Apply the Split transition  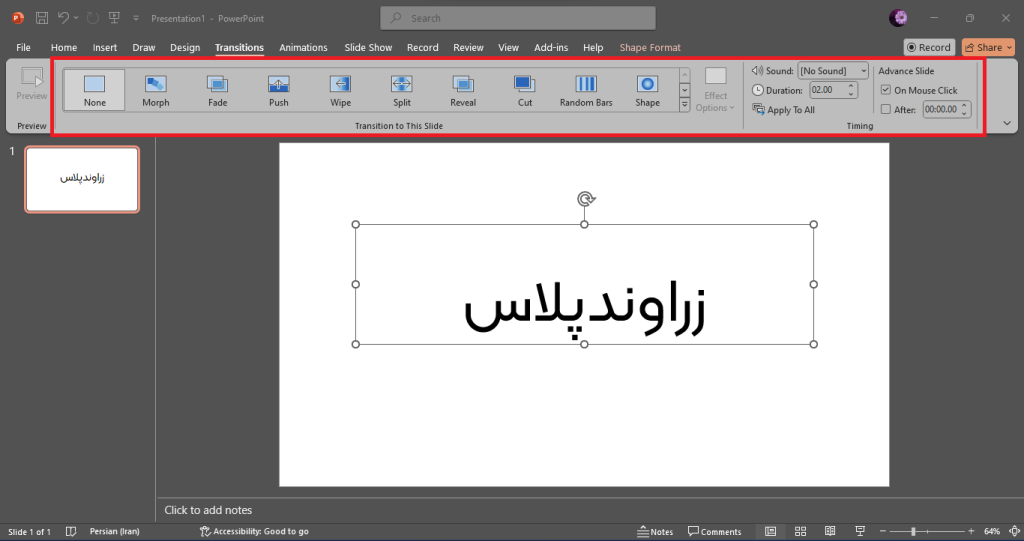point(402,90)
